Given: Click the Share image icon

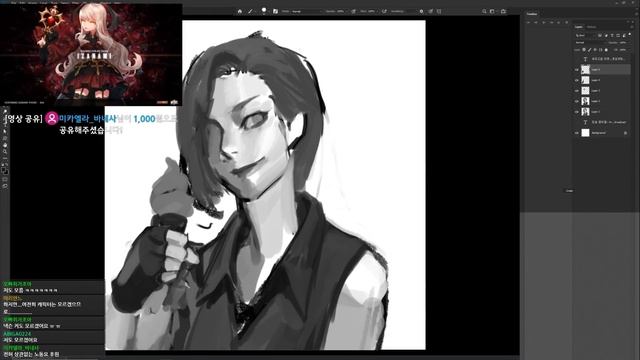Looking at the screenshot, I should [503, 11].
